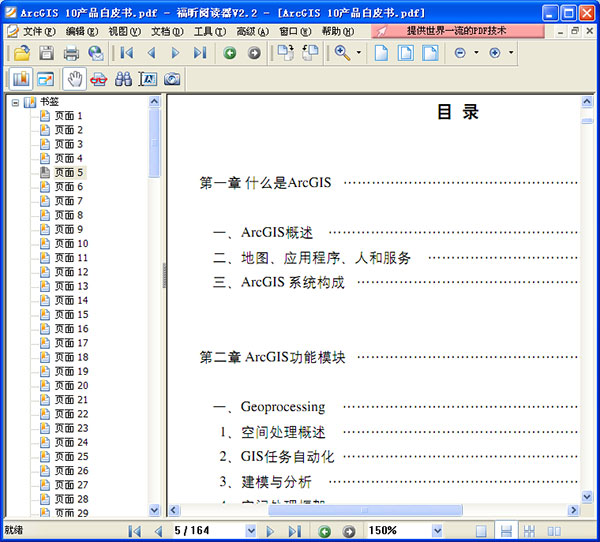Viewport: 600px width, 542px height.
Task: Switch to facing pages layout
Action: click(x=554, y=531)
